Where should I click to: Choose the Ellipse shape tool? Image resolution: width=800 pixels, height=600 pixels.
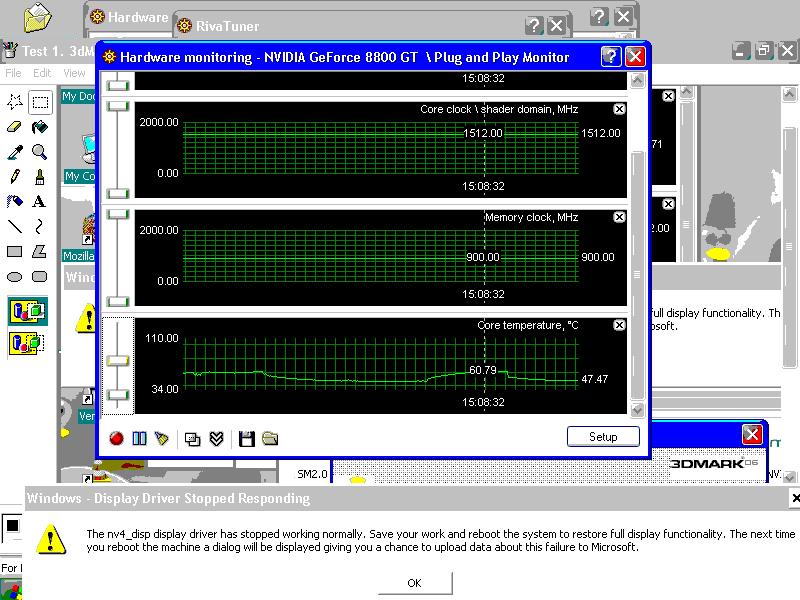(x=15, y=277)
